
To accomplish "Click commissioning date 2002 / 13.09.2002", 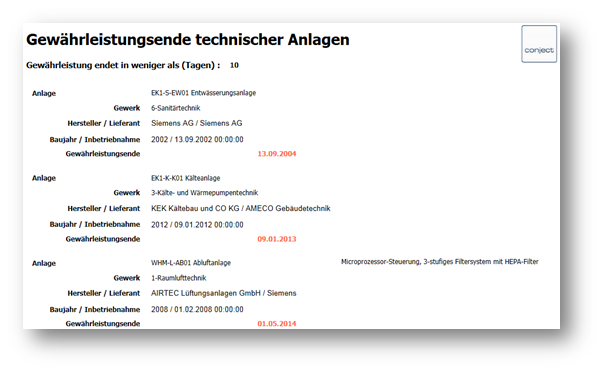I will click(197, 140).
